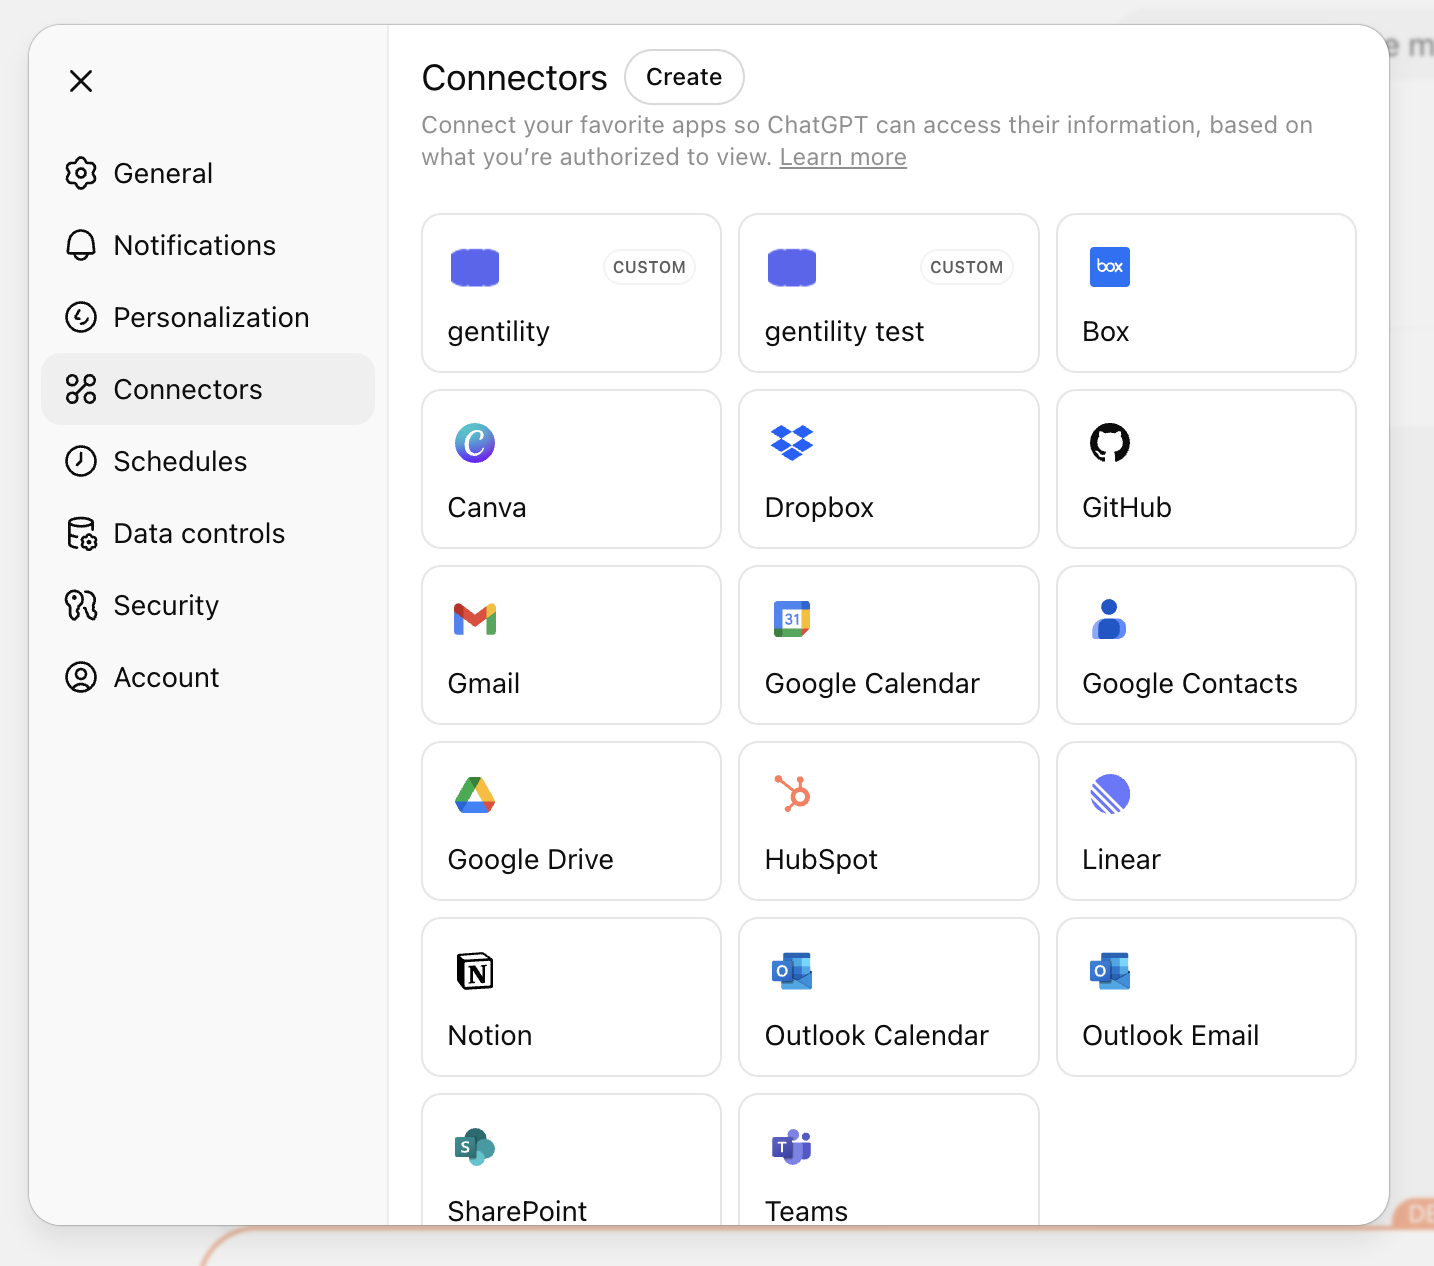The height and width of the screenshot is (1266, 1434).
Task: Click the Canva connector icon
Action: pos(475,443)
